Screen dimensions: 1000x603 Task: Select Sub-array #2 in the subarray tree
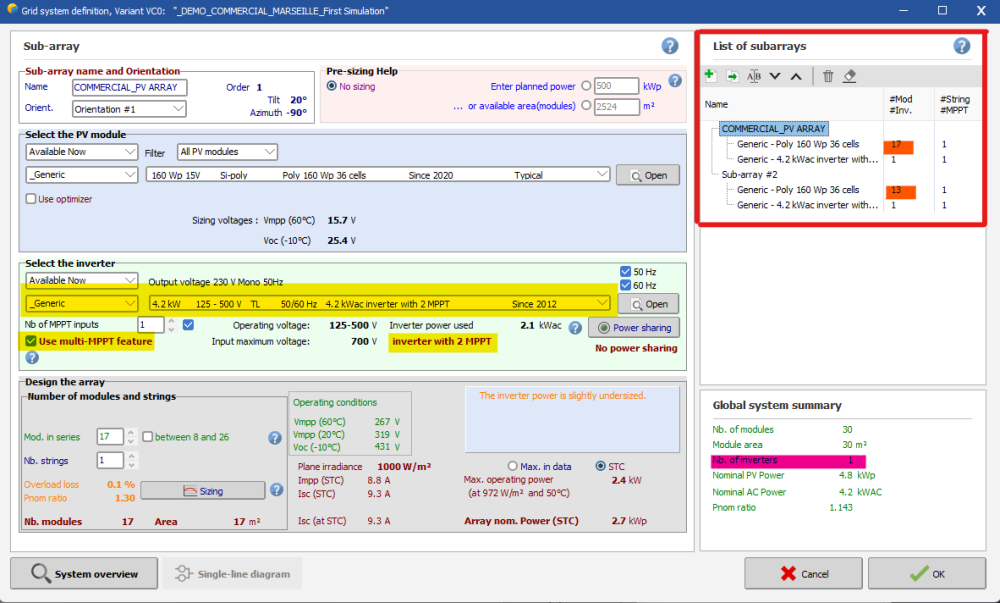coord(749,174)
